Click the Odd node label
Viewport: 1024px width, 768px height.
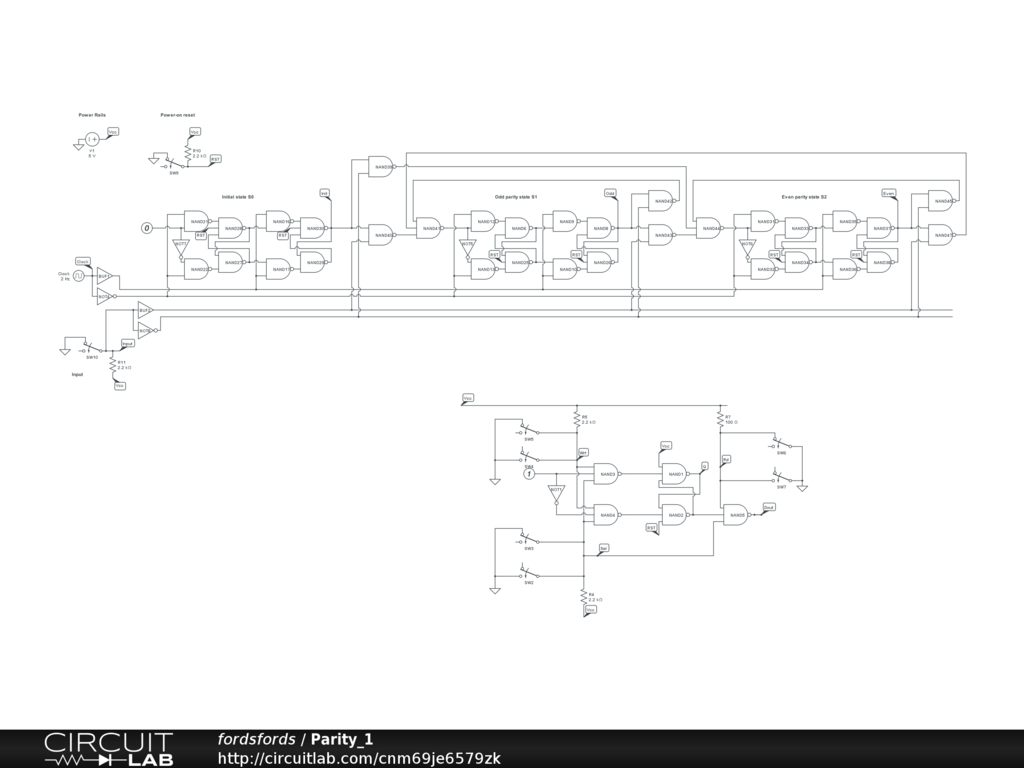(x=610, y=193)
